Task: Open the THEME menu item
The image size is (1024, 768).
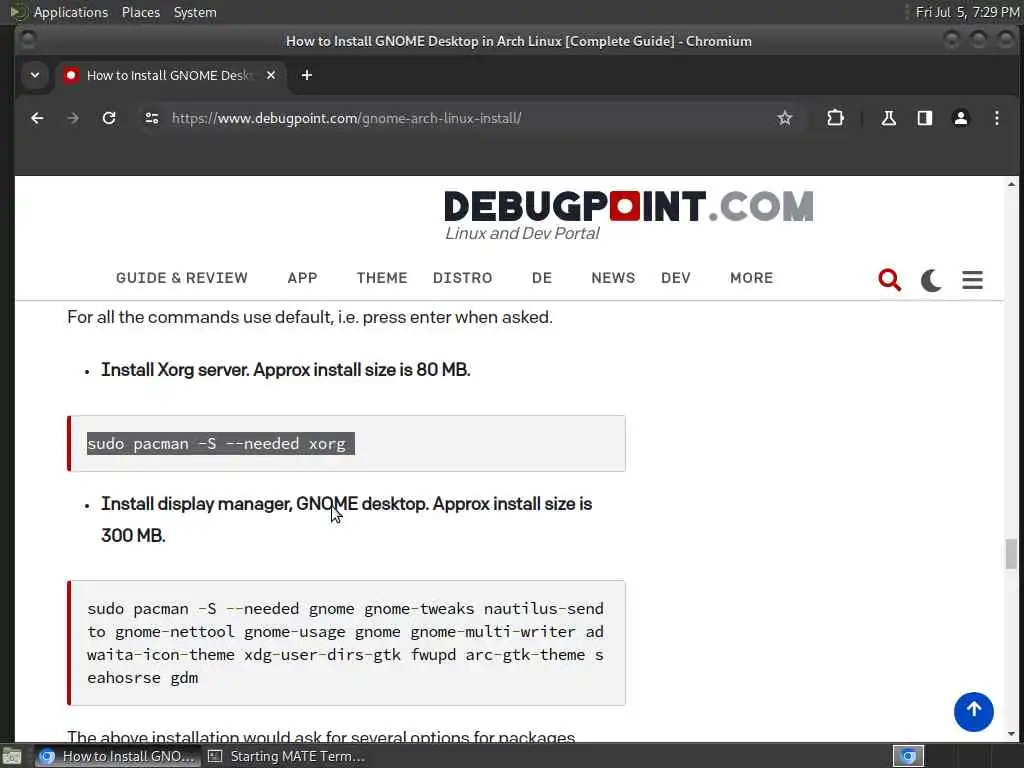Action: (x=382, y=278)
